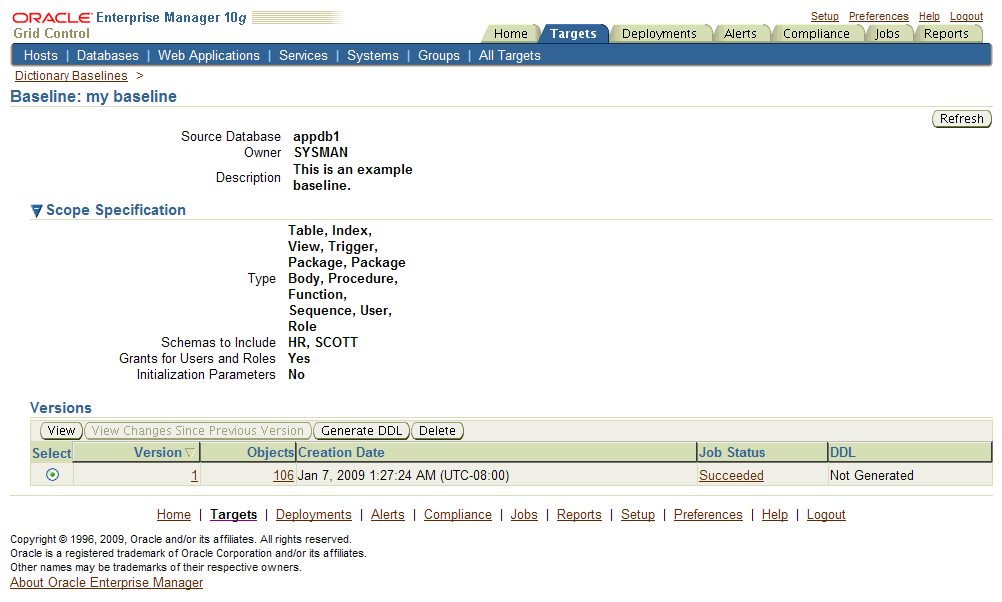Click the footer Setup link
This screenshot has width=1002, height=602.
pos(638,514)
